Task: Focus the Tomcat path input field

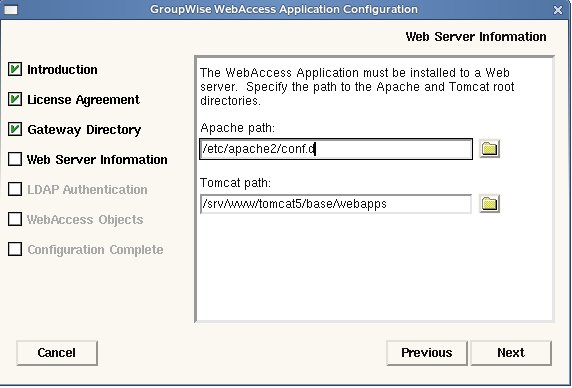Action: pos(336,203)
